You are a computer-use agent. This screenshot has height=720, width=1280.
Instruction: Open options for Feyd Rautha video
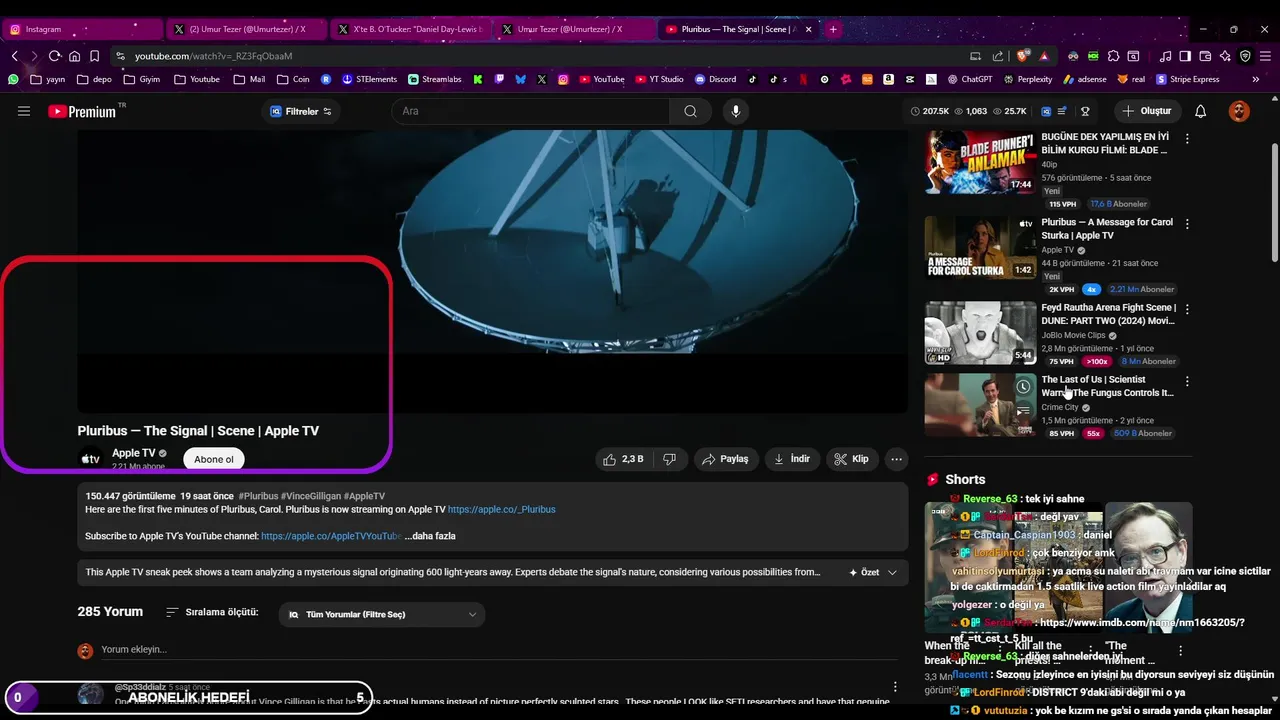pyautogui.click(x=1187, y=310)
